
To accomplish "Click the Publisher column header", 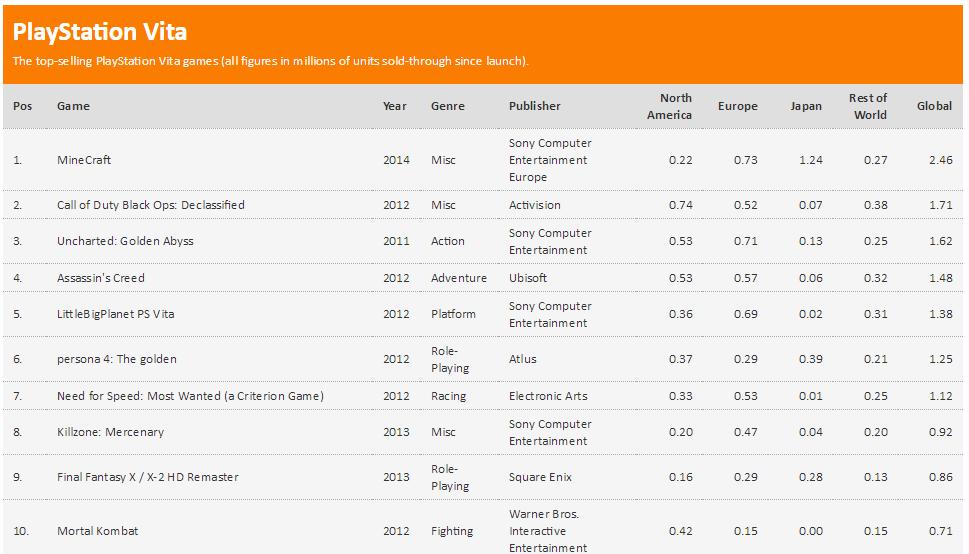I will pyautogui.click(x=535, y=106).
